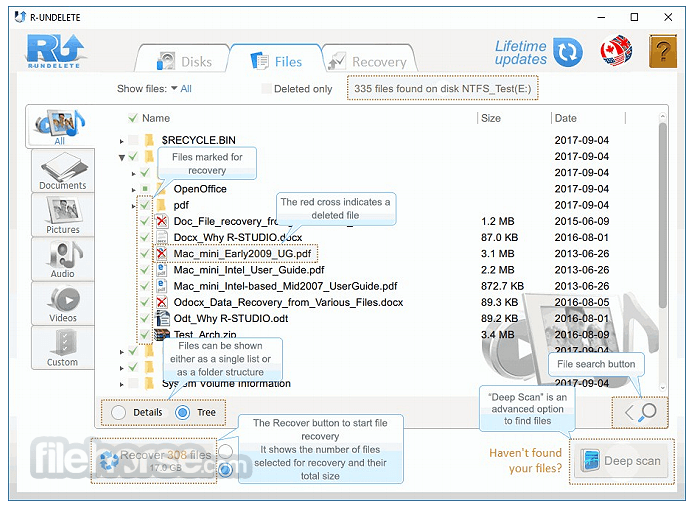Uncheck Mac_mini_Intel_User_Guide.pdf checkbox

pyautogui.click(x=145, y=270)
